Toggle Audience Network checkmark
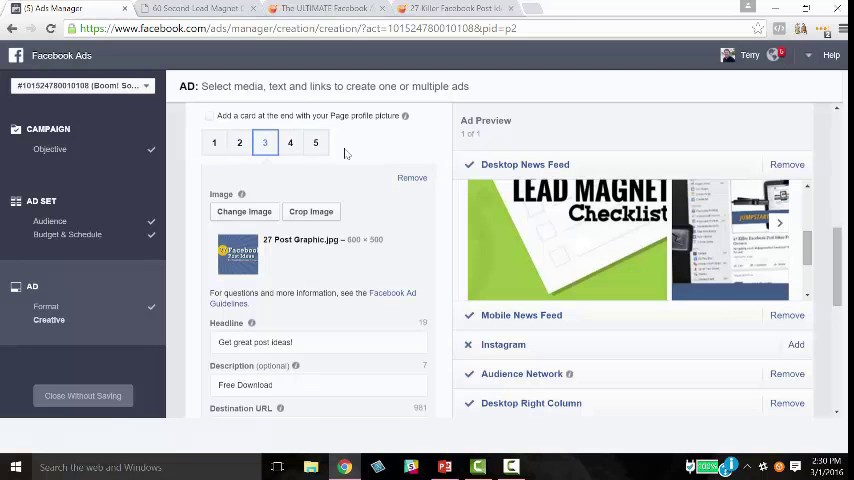The image size is (854, 480). 469,374
